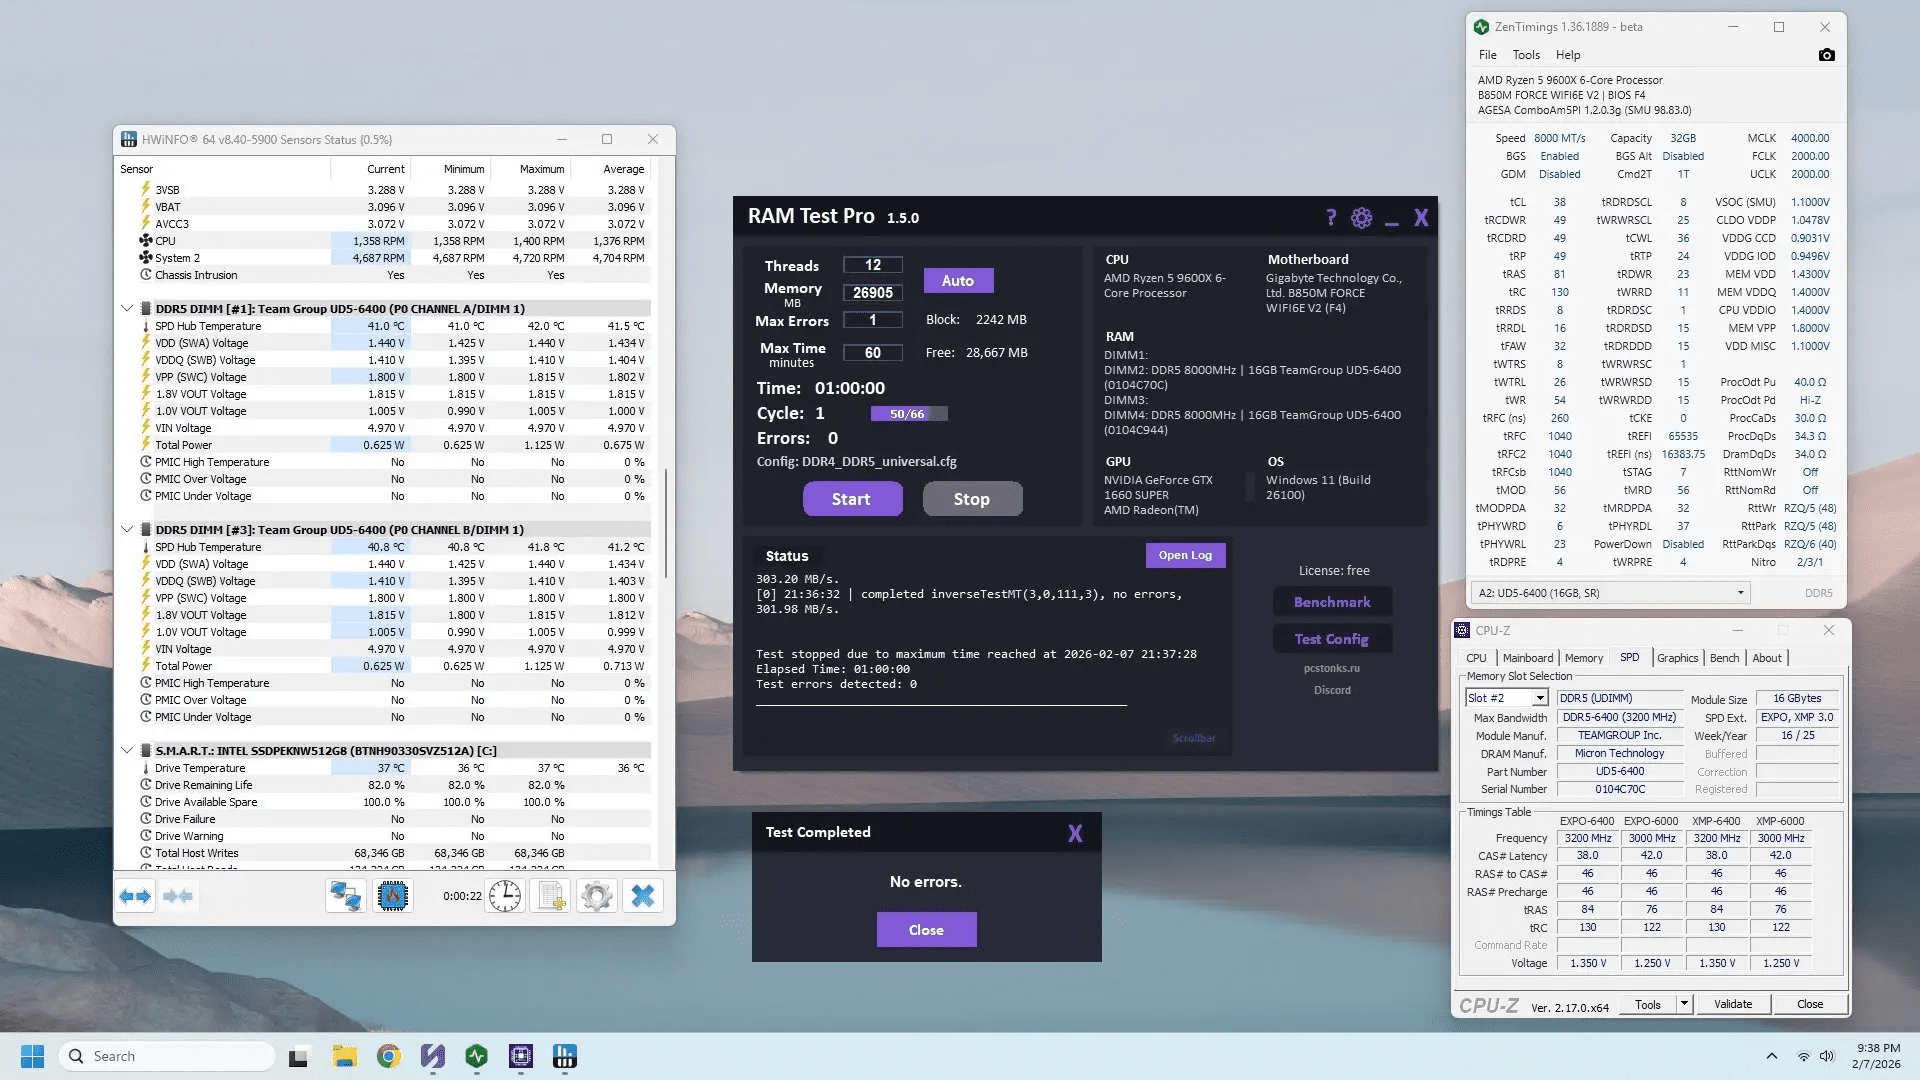This screenshot has height=1080, width=1920.
Task: Open CPU-Z memory slot selection dropdown
Action: click(x=1539, y=698)
